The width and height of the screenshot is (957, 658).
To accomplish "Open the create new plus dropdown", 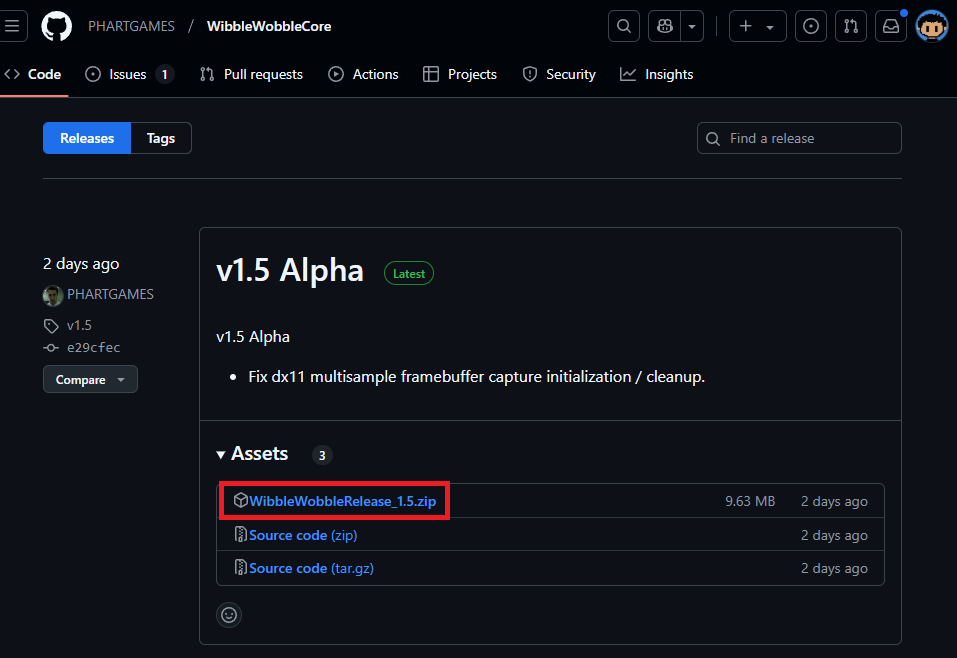I will [757, 26].
